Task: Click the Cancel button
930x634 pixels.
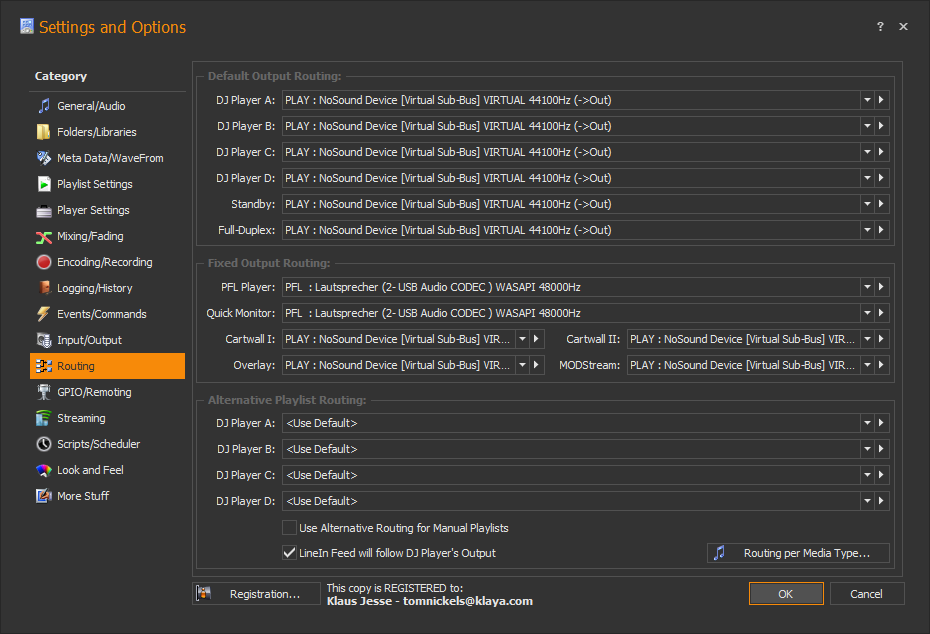Action: 867,594
